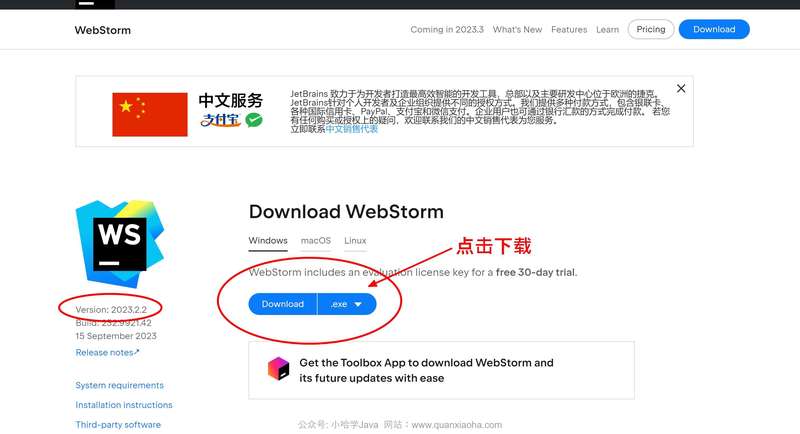Open System requirements link
This screenshot has height=434, width=800.
[x=119, y=385]
